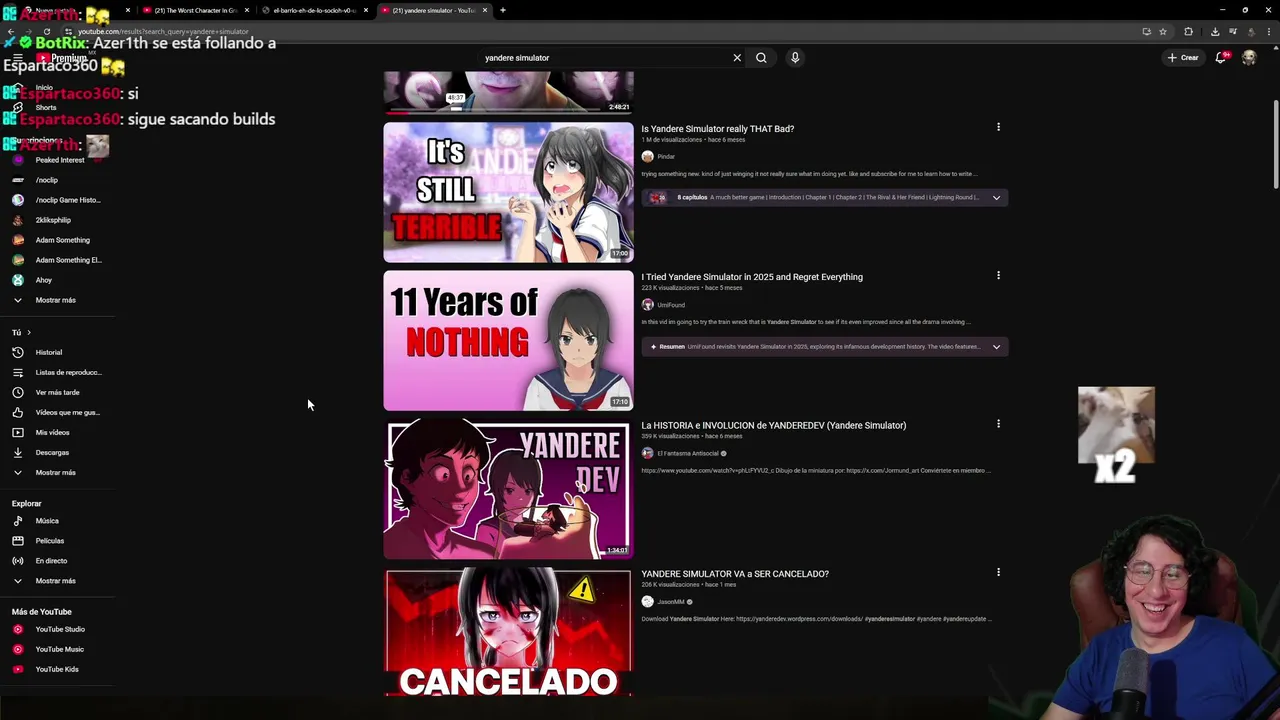This screenshot has height=720, width=1280.
Task: Open Descargas in the sidebar
Action: pyautogui.click(x=52, y=452)
